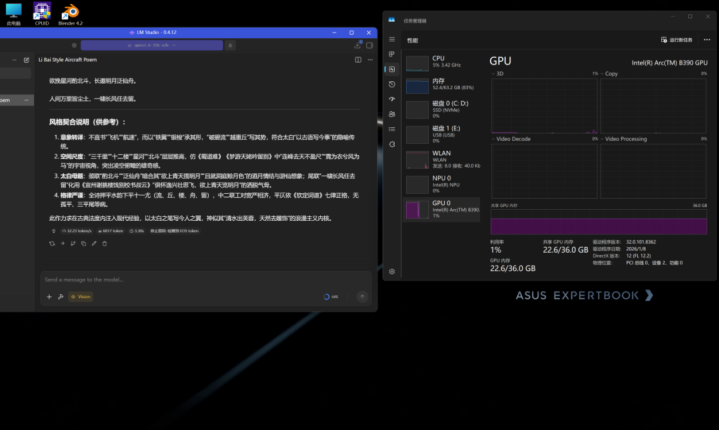Edit the response with the pencil icon
This screenshot has width=719, height=430.
pos(94,243)
